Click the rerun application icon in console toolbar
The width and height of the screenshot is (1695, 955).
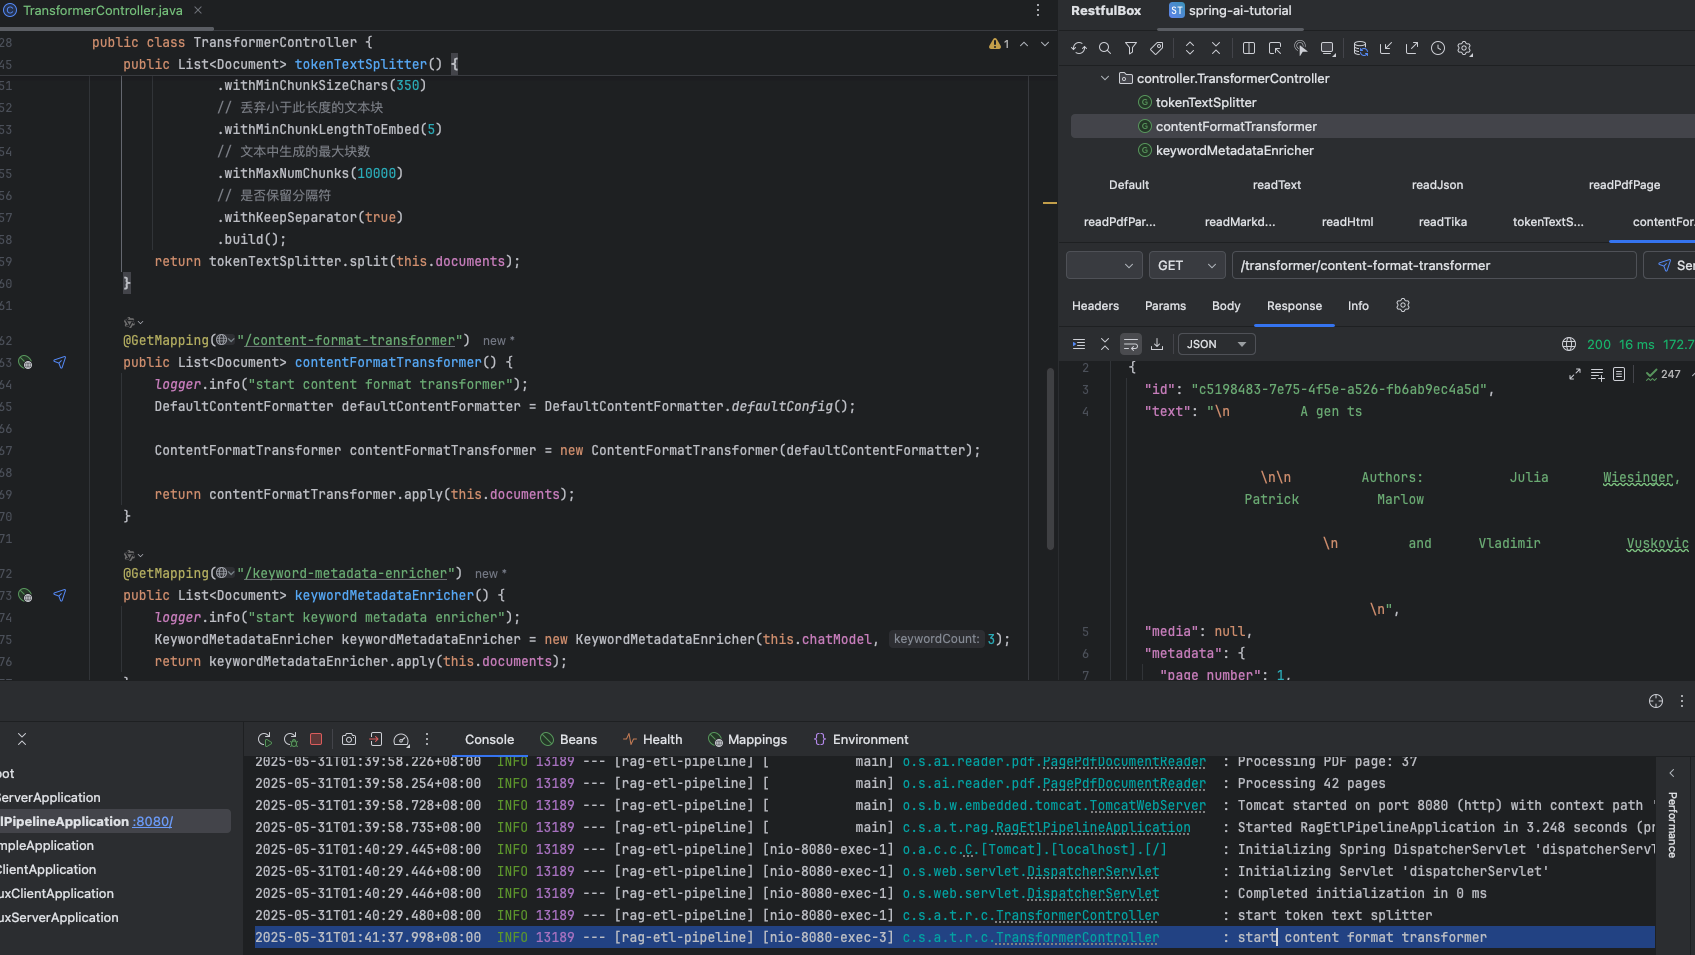click(264, 739)
